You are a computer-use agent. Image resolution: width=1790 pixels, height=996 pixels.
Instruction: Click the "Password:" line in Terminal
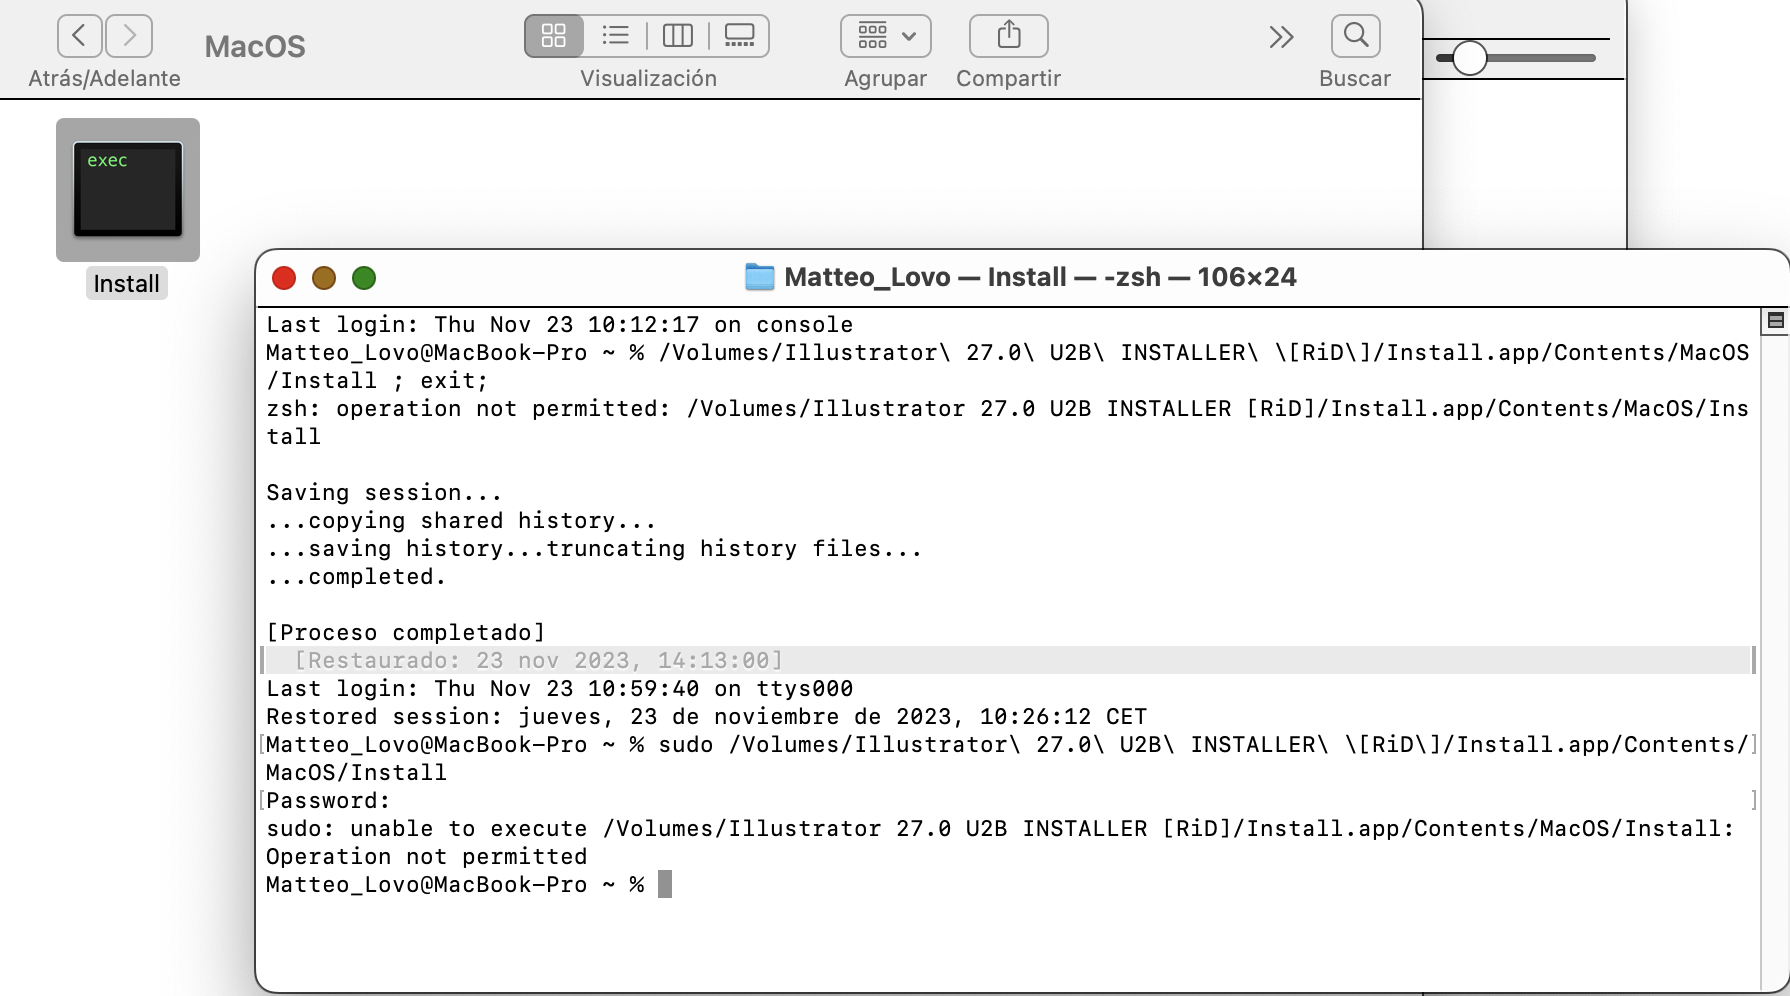pyautogui.click(x=328, y=800)
